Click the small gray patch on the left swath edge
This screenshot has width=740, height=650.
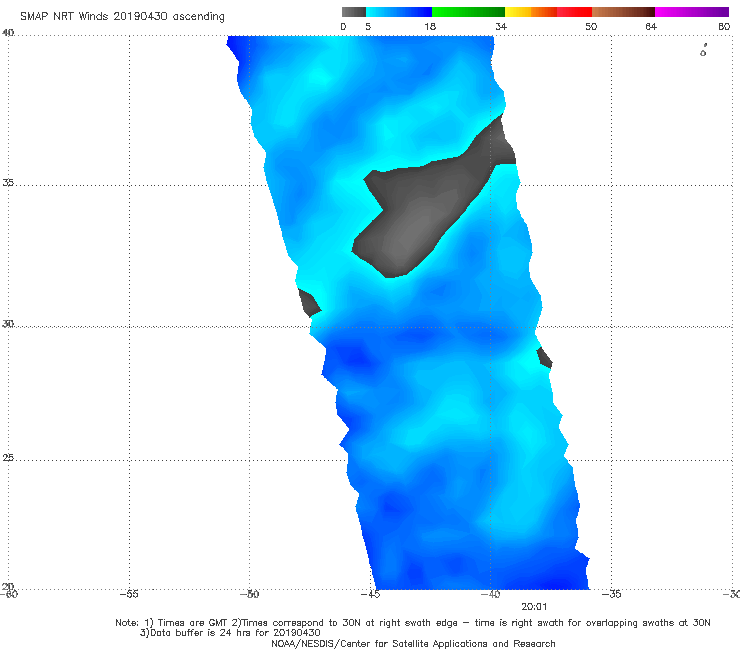pyautogui.click(x=310, y=303)
